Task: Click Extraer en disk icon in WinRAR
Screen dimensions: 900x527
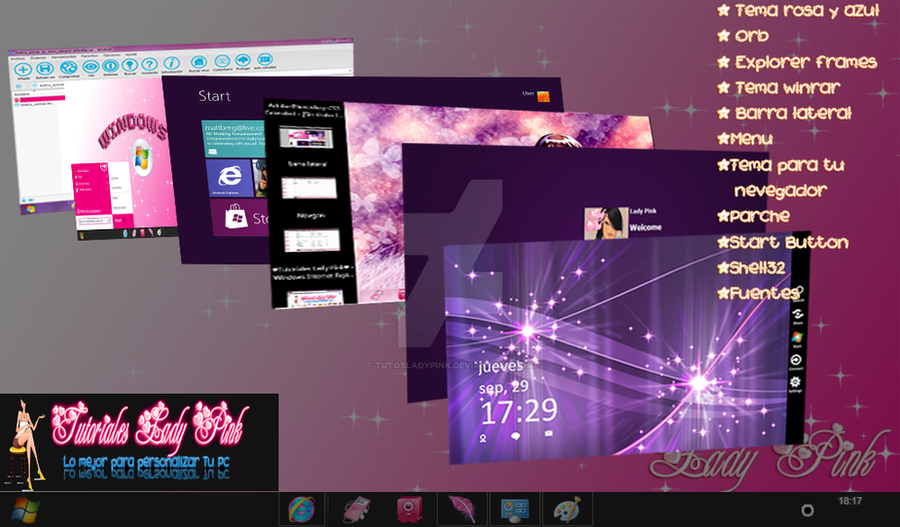Action: [45, 69]
